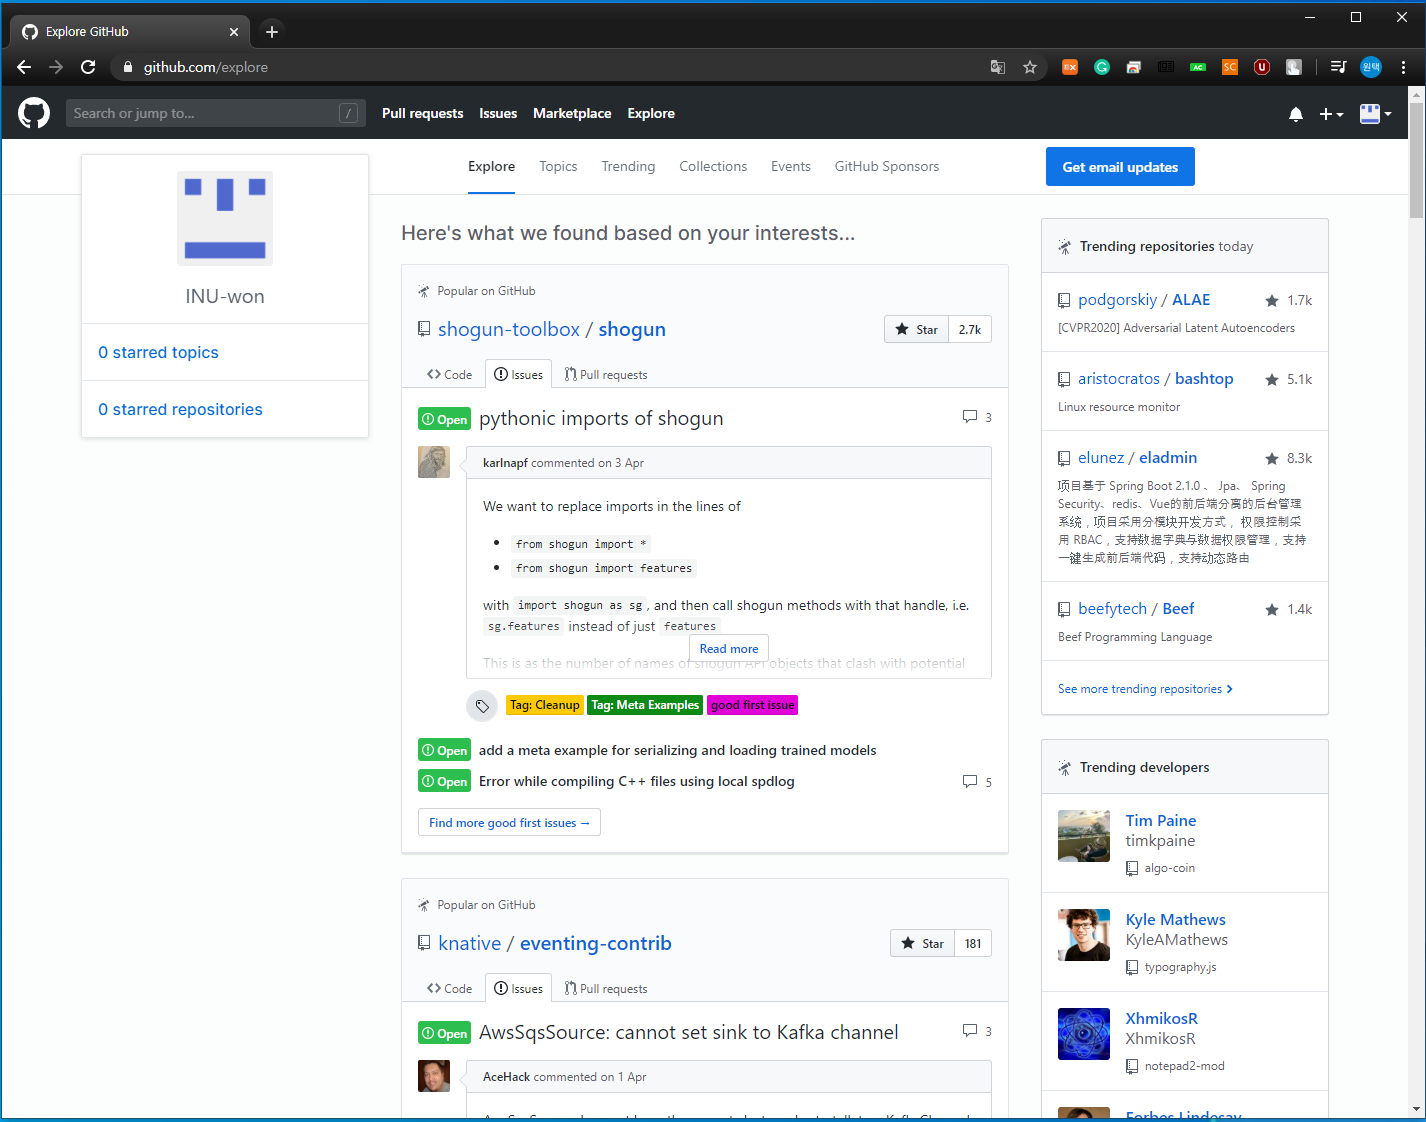Open the GitHub Octocat home logo

point(34,113)
